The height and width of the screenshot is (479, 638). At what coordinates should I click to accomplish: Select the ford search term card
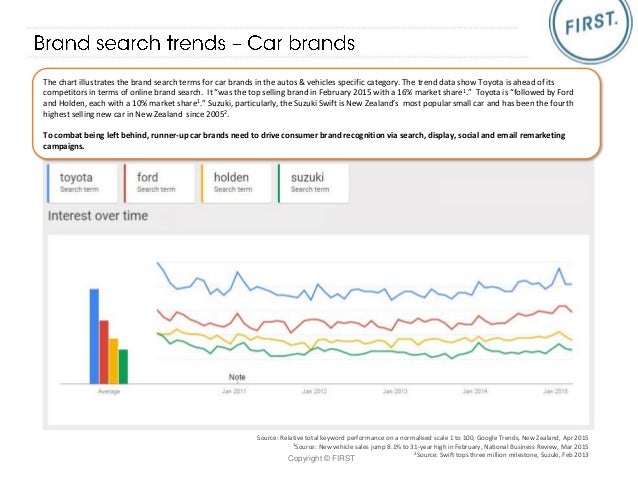tap(160, 183)
